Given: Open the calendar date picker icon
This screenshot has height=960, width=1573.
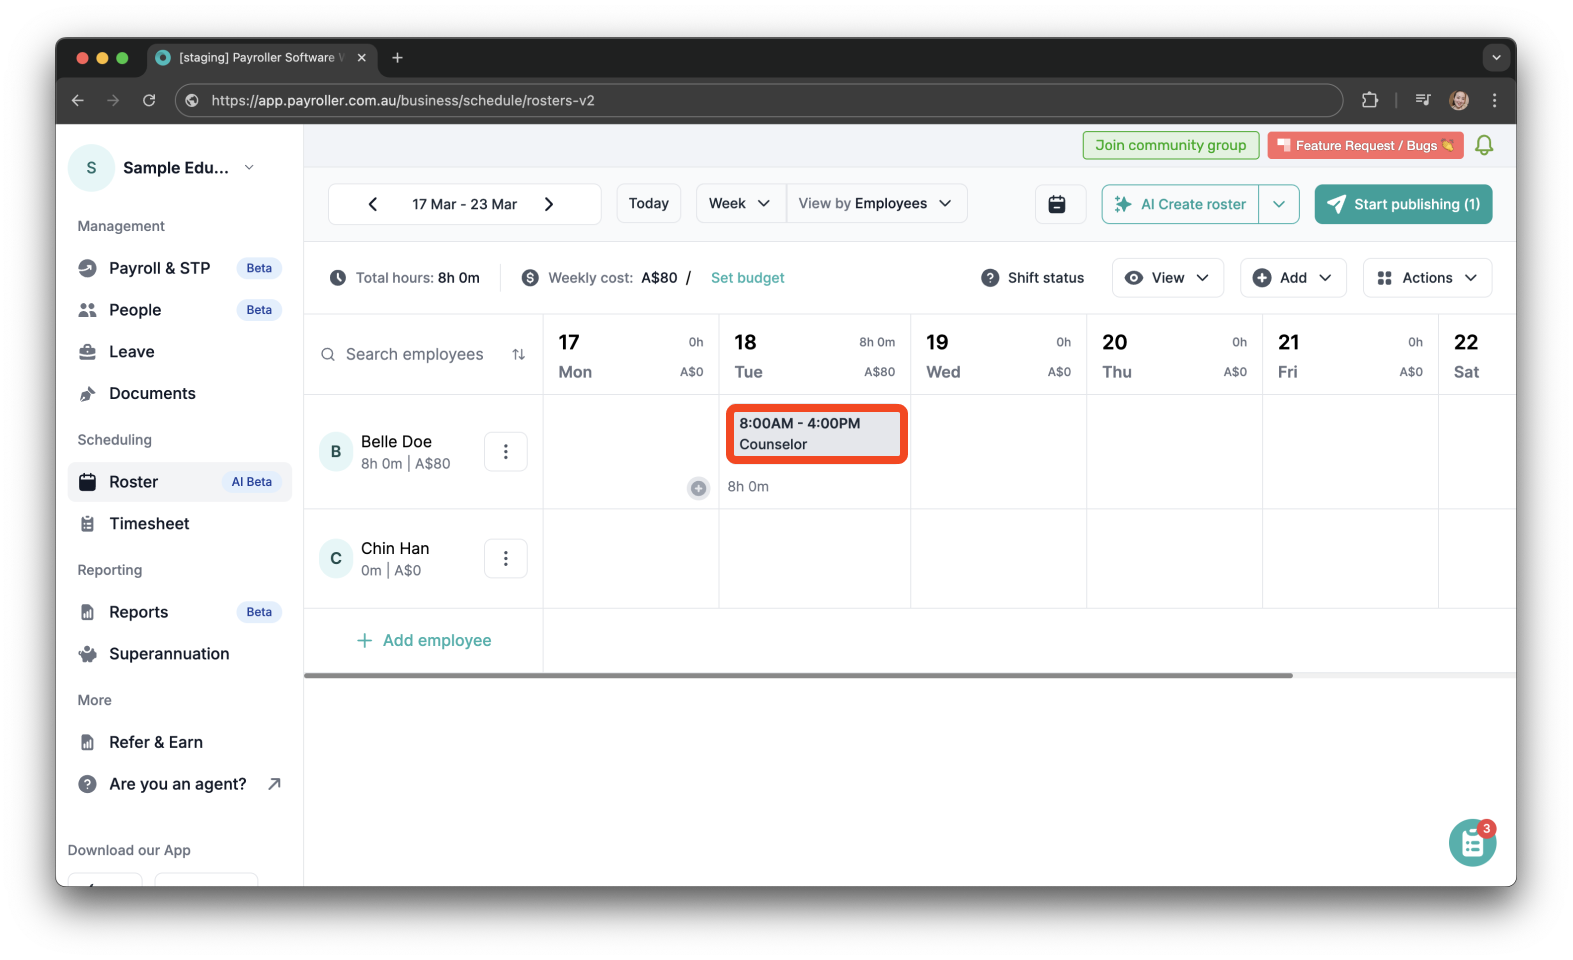Looking at the screenshot, I should click(x=1057, y=204).
